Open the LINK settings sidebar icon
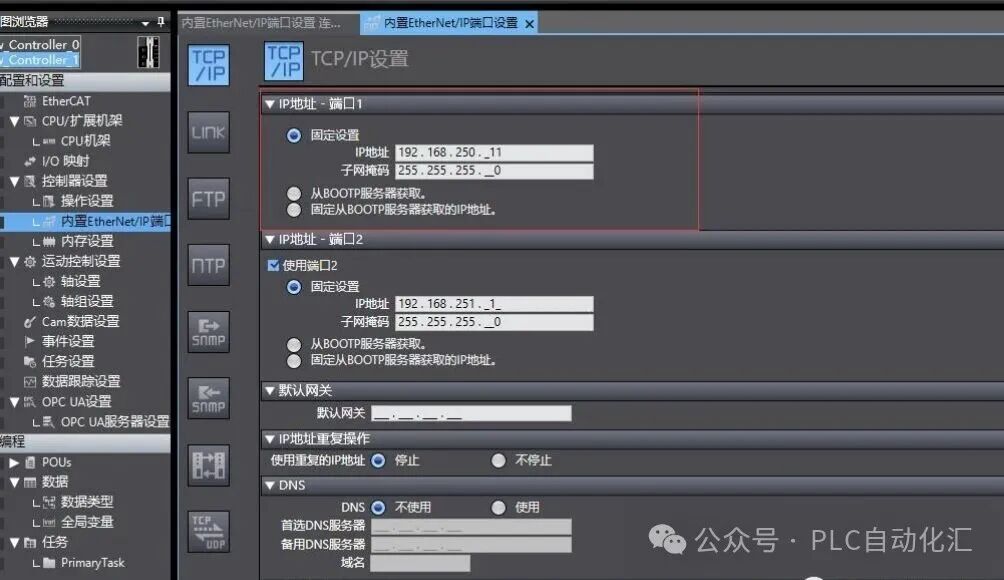This screenshot has height=580, width=1004. (209, 133)
